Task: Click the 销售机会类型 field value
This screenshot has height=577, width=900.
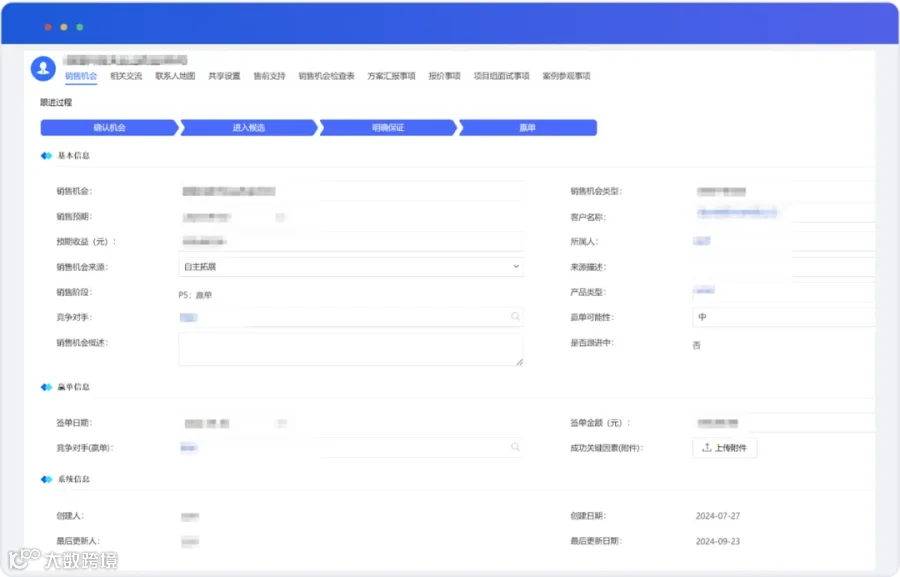Action: point(721,191)
